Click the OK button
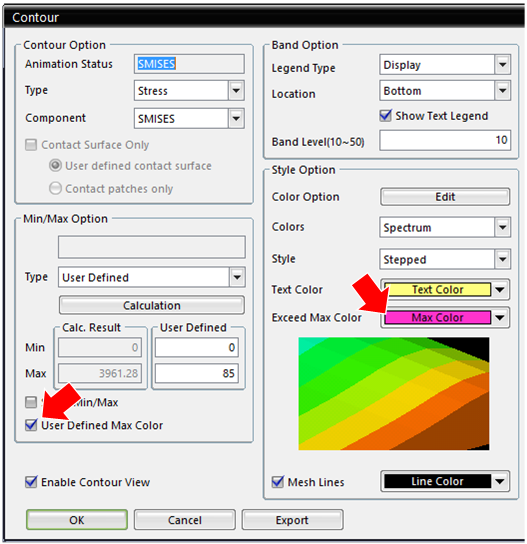The image size is (527, 544). [x=77, y=520]
